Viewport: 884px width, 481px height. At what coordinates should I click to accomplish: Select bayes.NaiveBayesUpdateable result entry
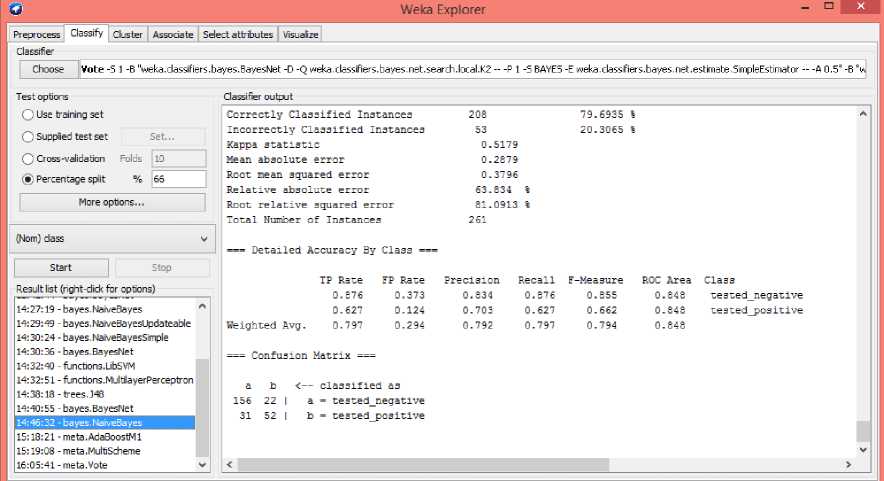coord(105,323)
